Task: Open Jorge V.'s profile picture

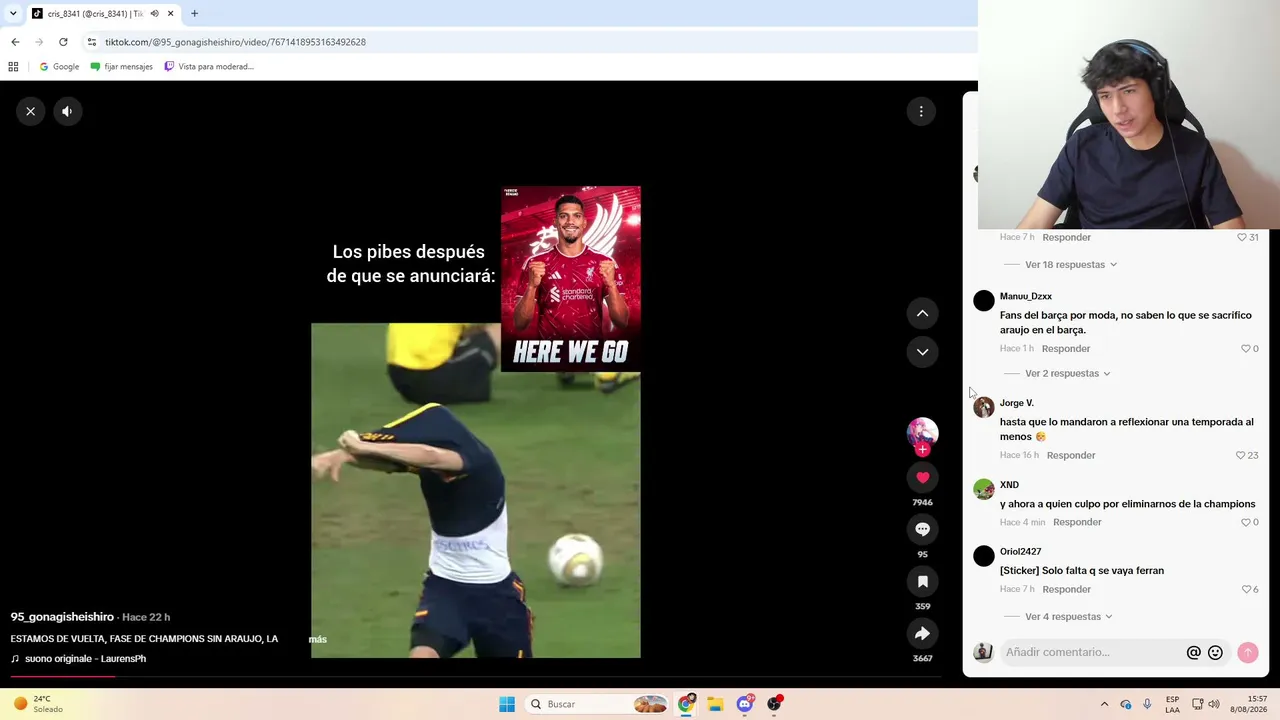Action: (x=984, y=407)
